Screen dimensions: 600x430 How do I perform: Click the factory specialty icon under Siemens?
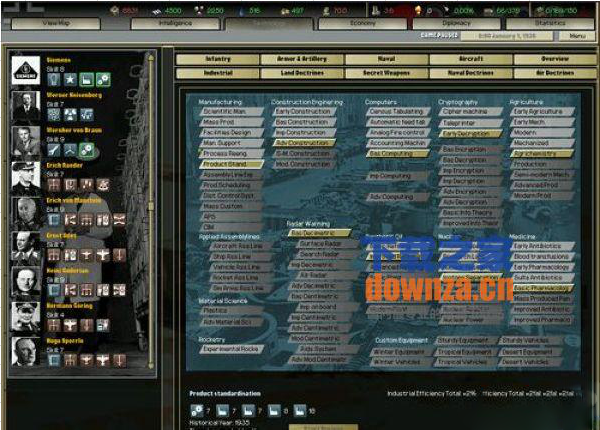click(86, 79)
